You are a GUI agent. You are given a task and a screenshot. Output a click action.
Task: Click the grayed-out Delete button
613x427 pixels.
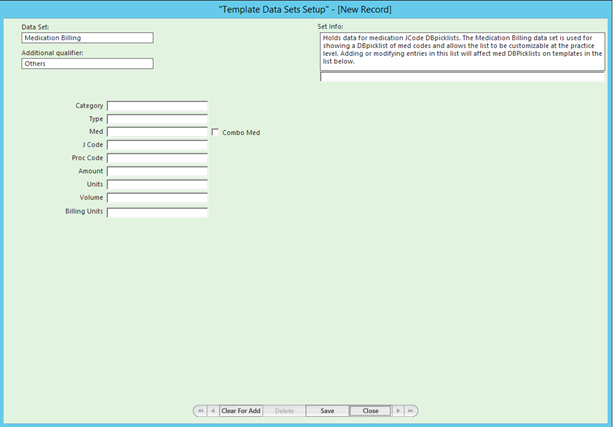tap(284, 411)
